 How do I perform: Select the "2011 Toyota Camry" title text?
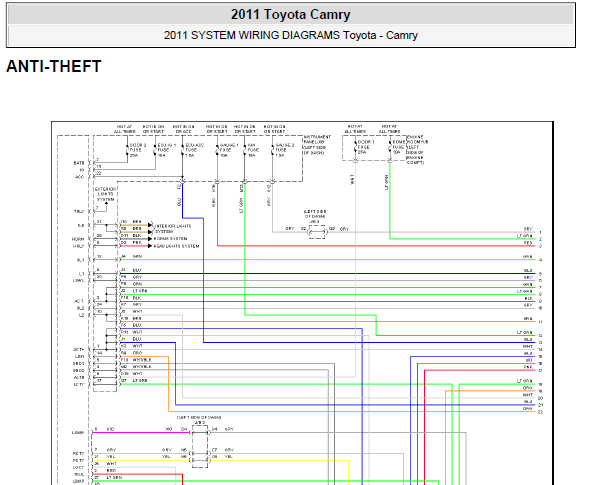(x=290, y=15)
